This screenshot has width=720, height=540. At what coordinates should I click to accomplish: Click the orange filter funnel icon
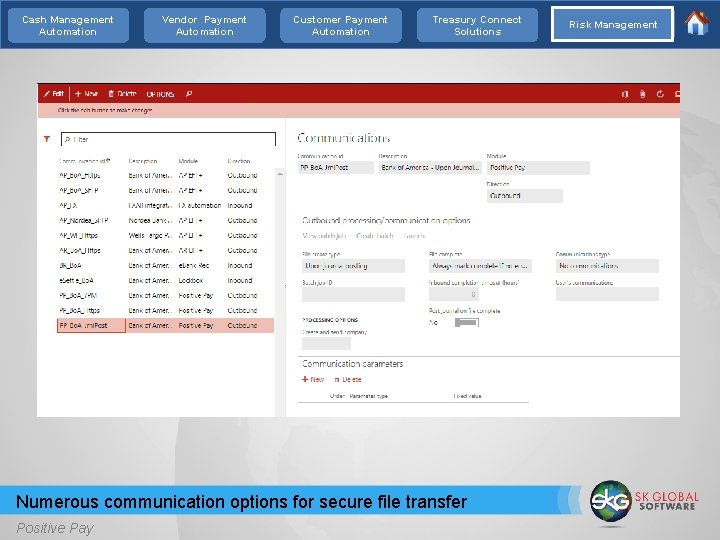pyautogui.click(x=47, y=139)
